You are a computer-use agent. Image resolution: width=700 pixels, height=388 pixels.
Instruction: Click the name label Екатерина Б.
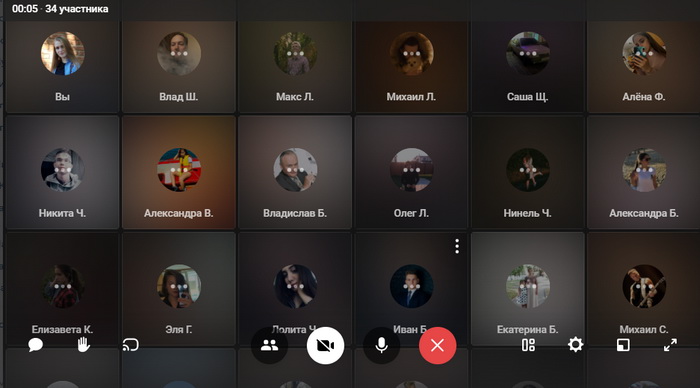(x=528, y=330)
